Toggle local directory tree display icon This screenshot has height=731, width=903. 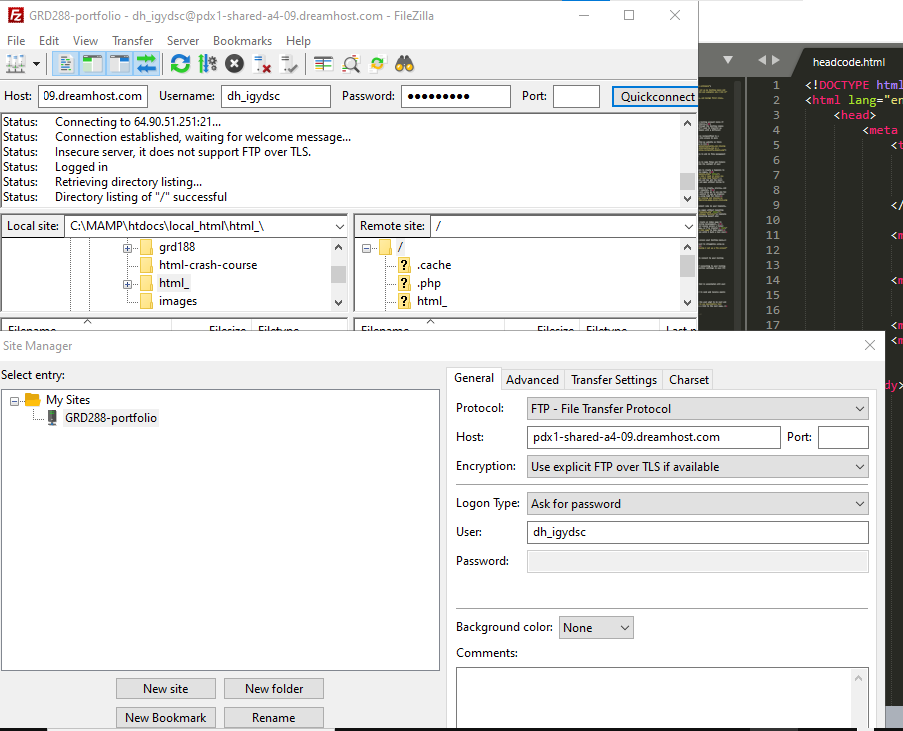(x=92, y=64)
